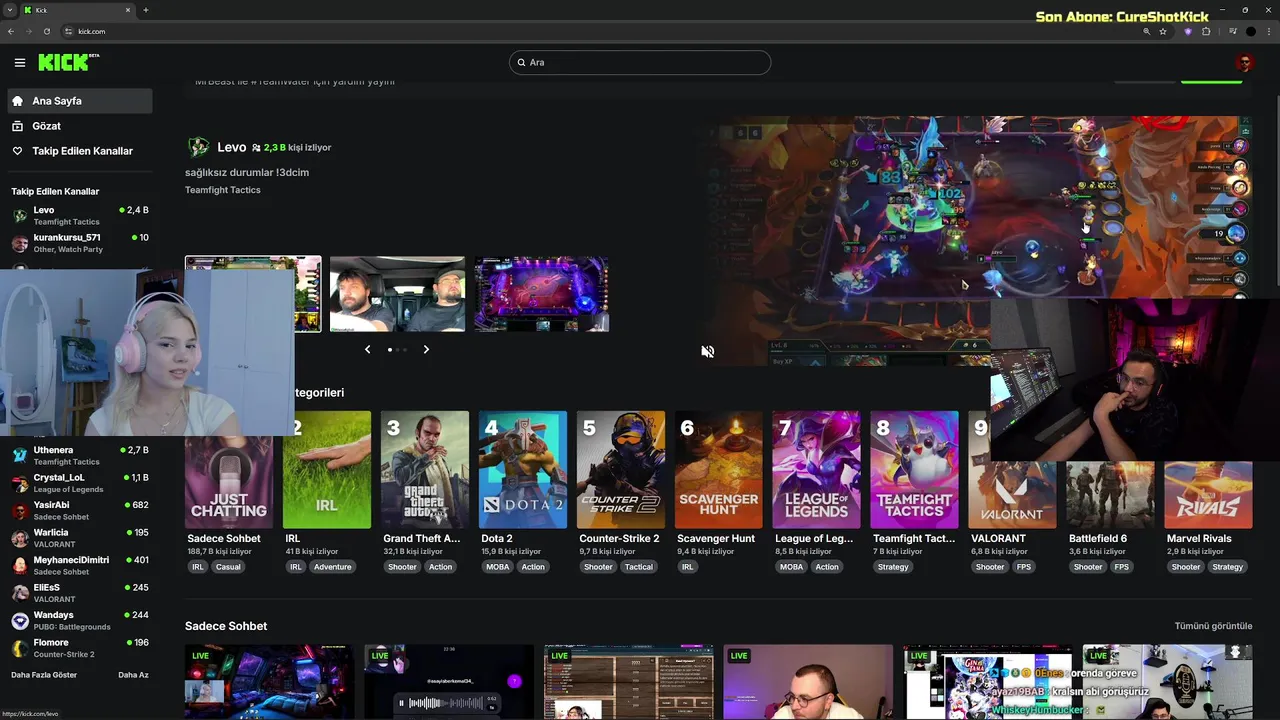Collapse list with Daha Az
Image resolution: width=1280 pixels, height=720 pixels.
[x=133, y=675]
